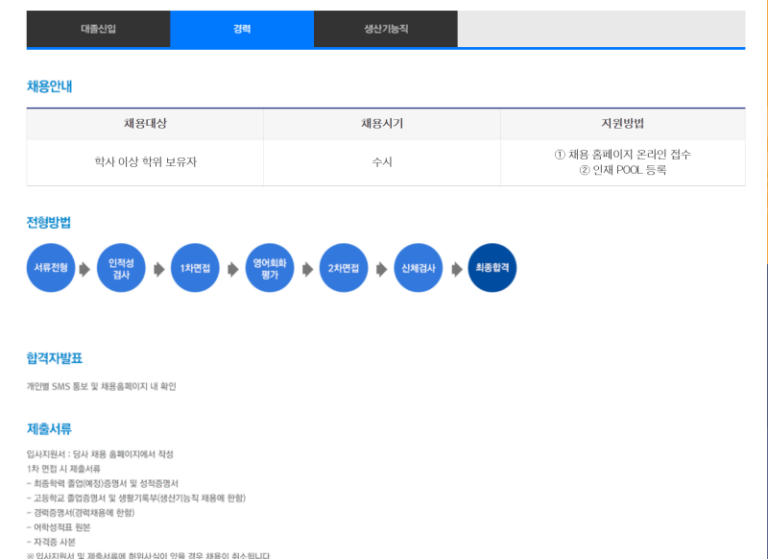The width and height of the screenshot is (768, 559).
Task: Click the 학사 이상 학위 보유자 cell
Action: 145,162
